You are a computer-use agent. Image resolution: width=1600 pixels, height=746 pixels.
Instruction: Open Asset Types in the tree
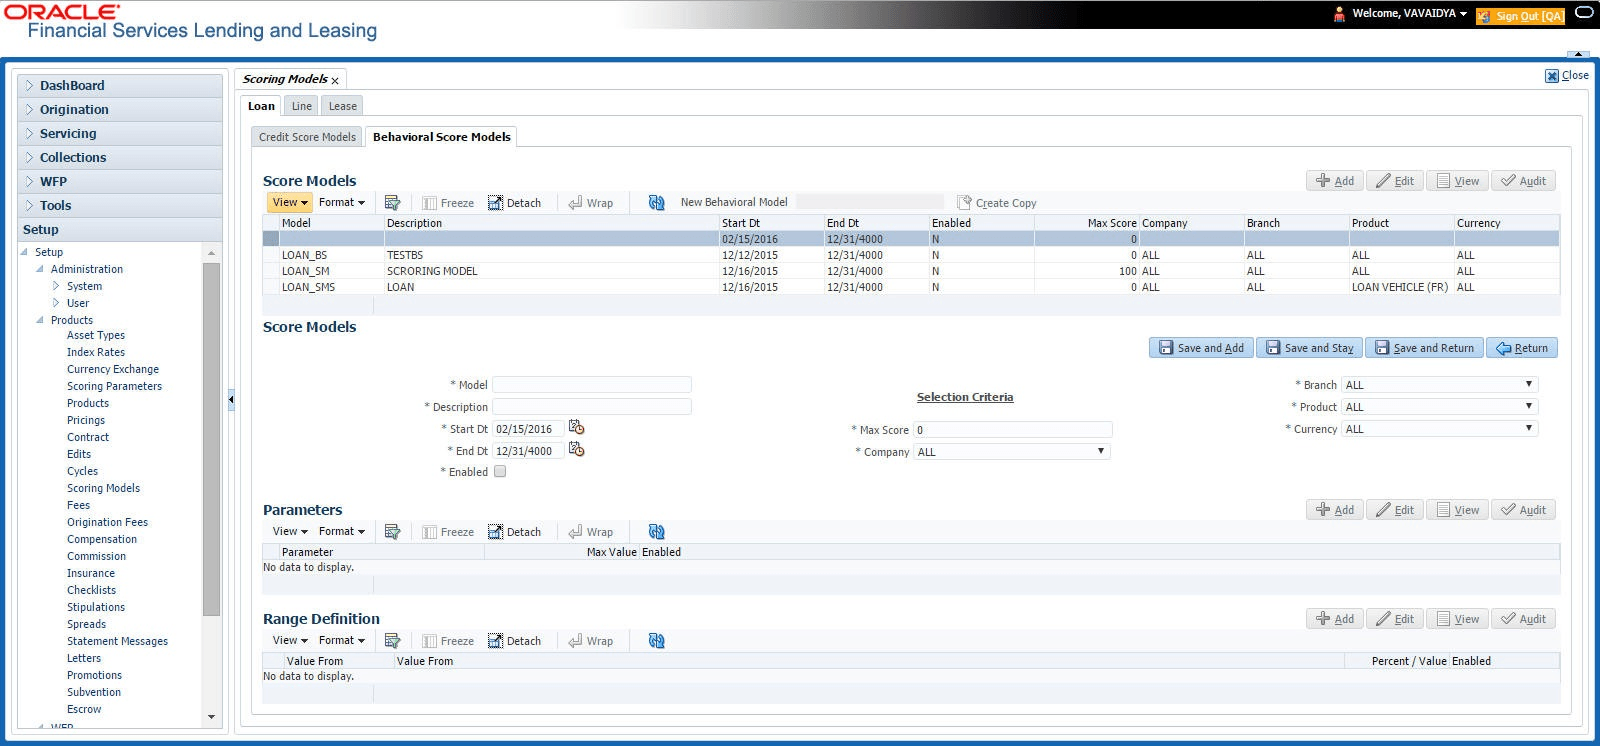tap(96, 335)
